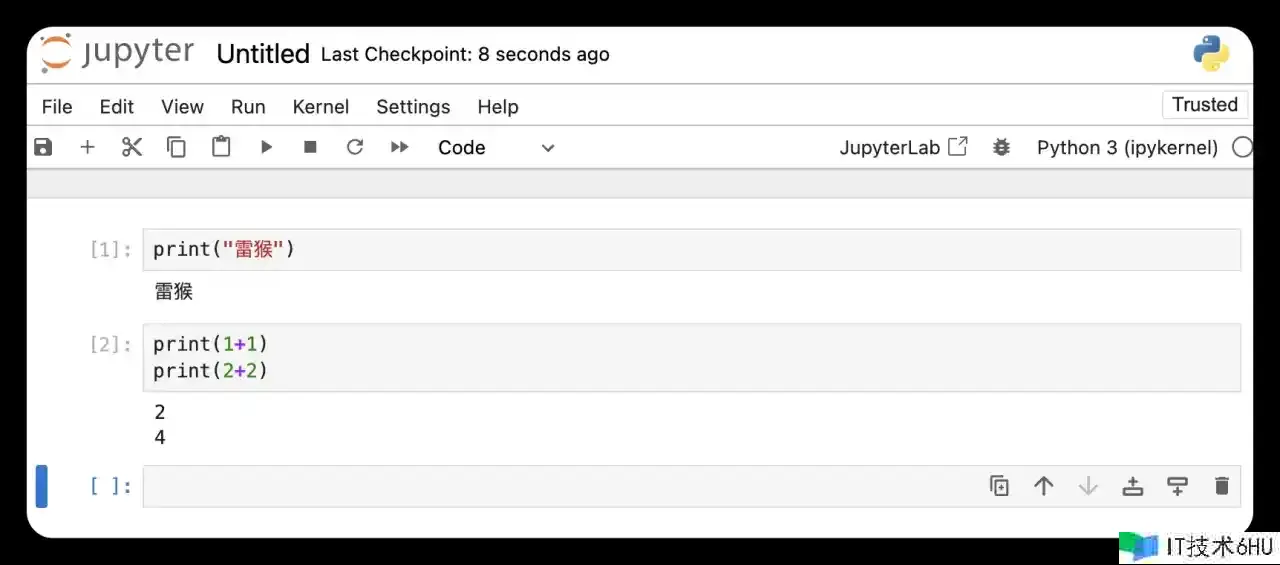Viewport: 1280px width, 565px height.
Task: Click the Trusted notebook button
Action: [1205, 105]
